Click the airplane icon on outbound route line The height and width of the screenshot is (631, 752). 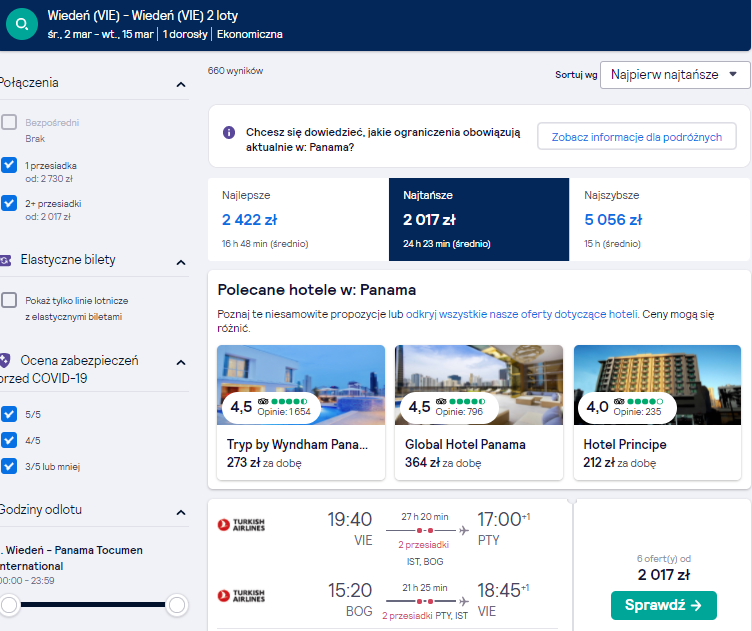click(464, 530)
